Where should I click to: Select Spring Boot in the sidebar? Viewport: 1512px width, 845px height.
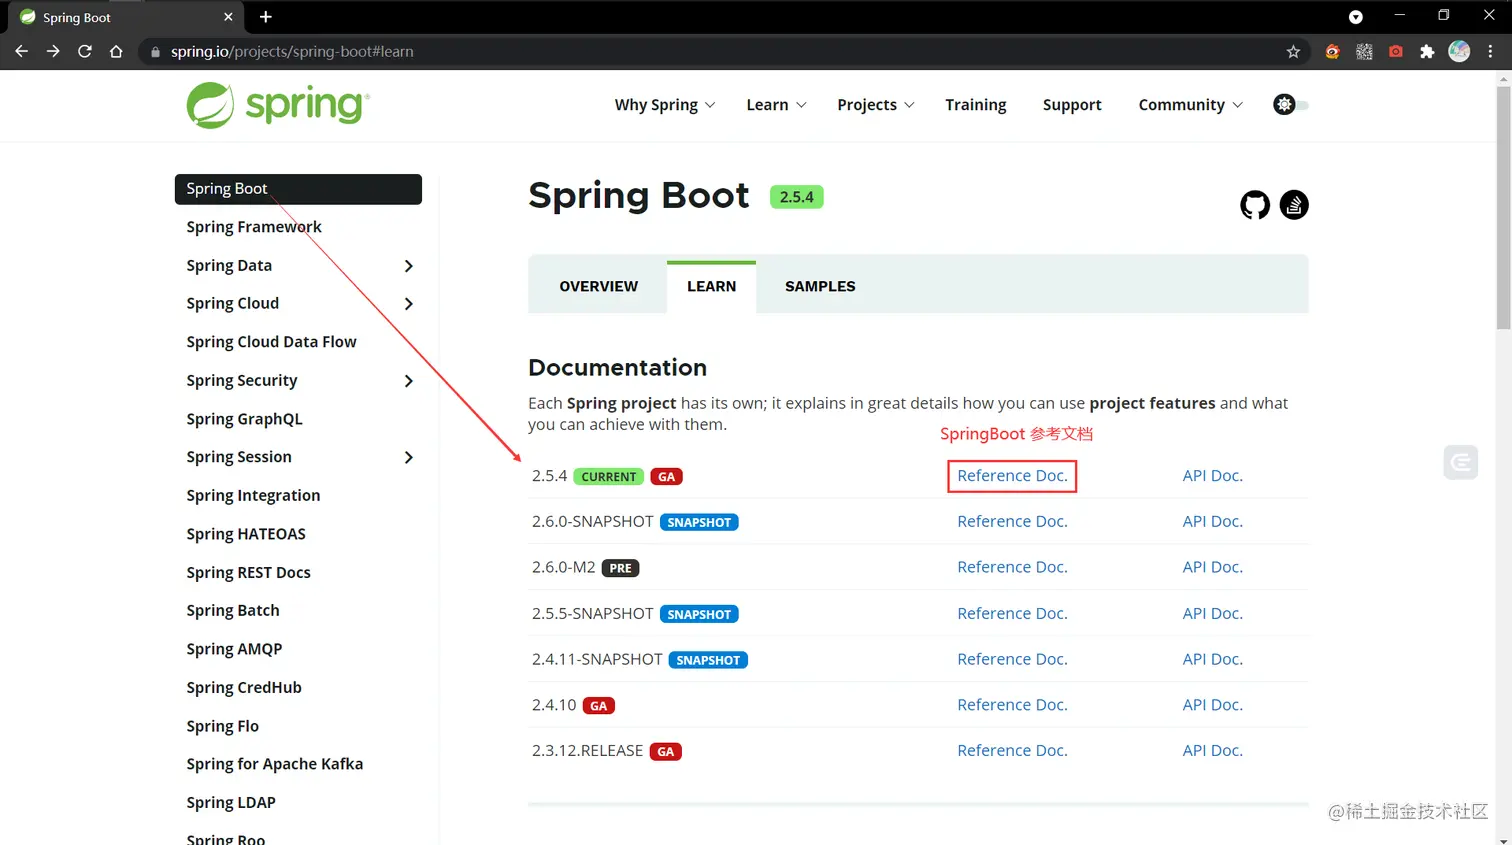pos(298,189)
